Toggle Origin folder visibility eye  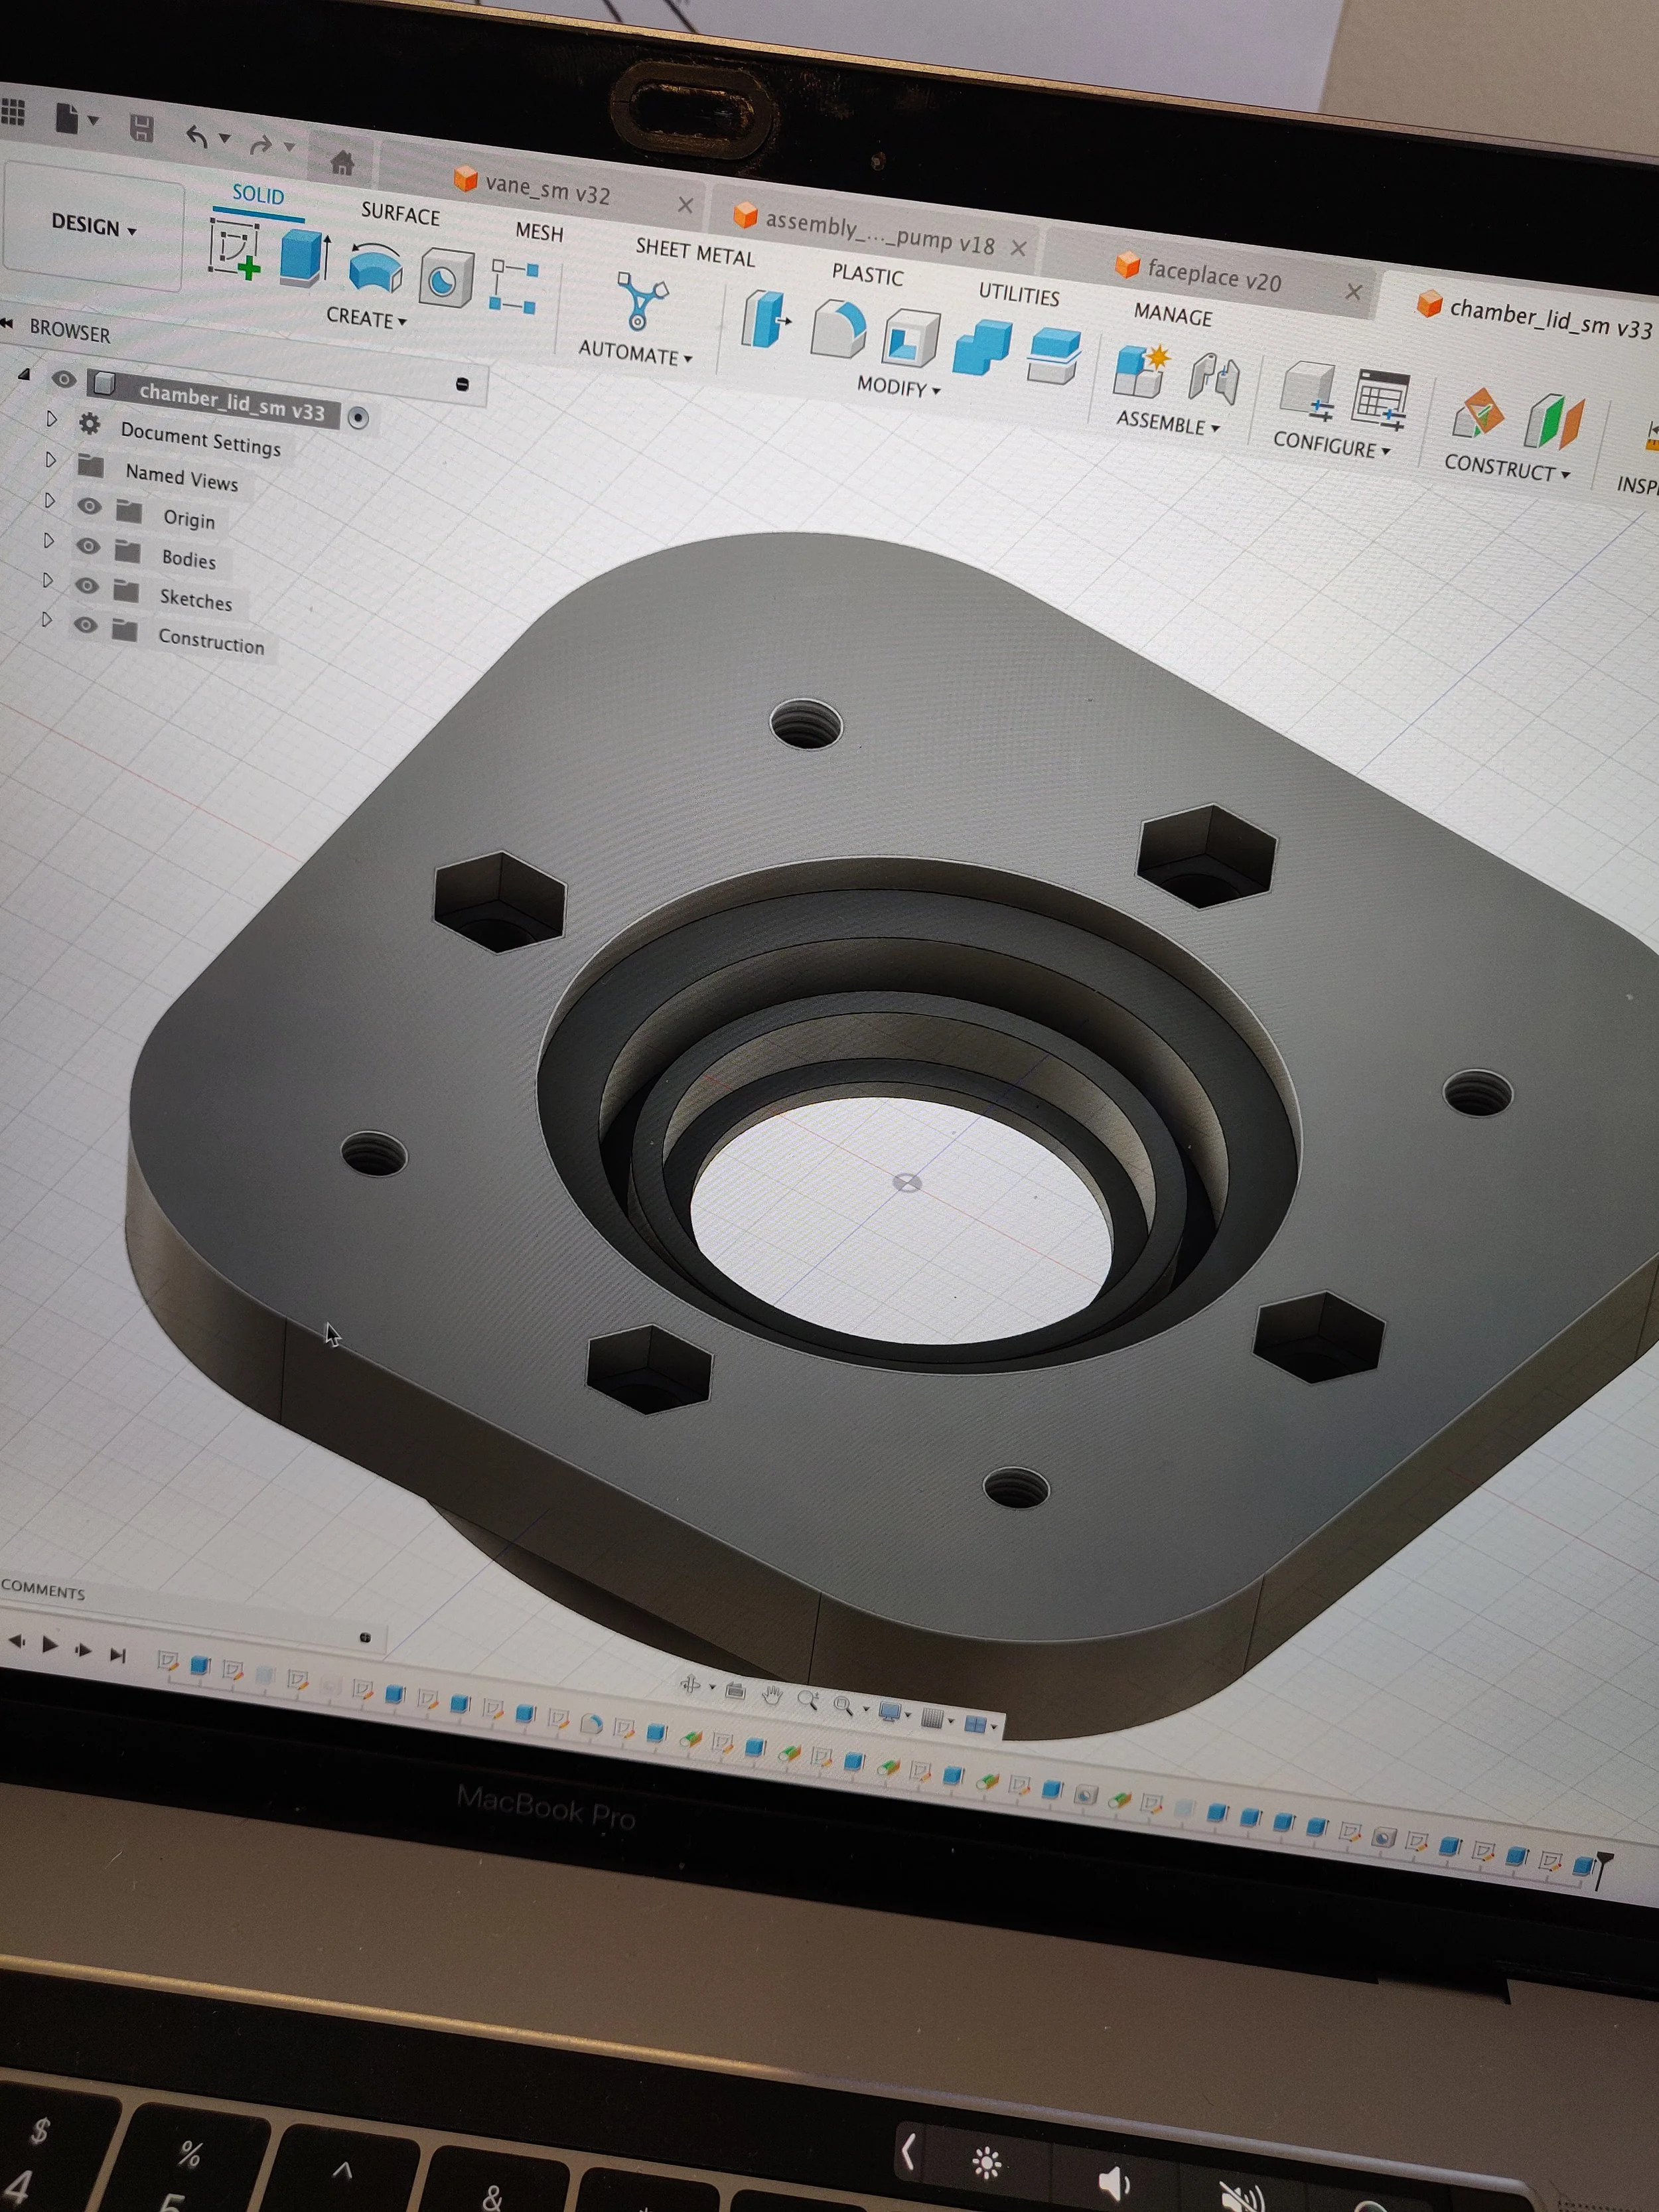[89, 506]
